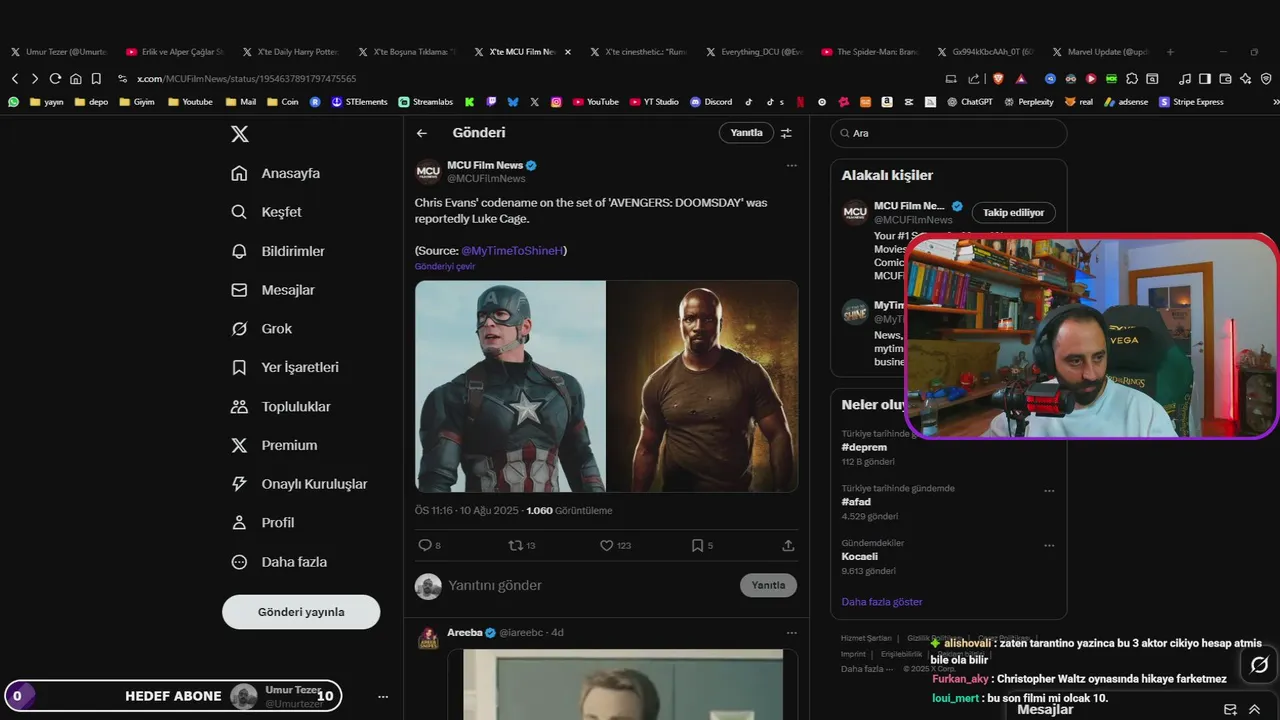Open the Kocaeli trending topic
Image resolution: width=1280 pixels, height=720 pixels.
tap(859, 557)
